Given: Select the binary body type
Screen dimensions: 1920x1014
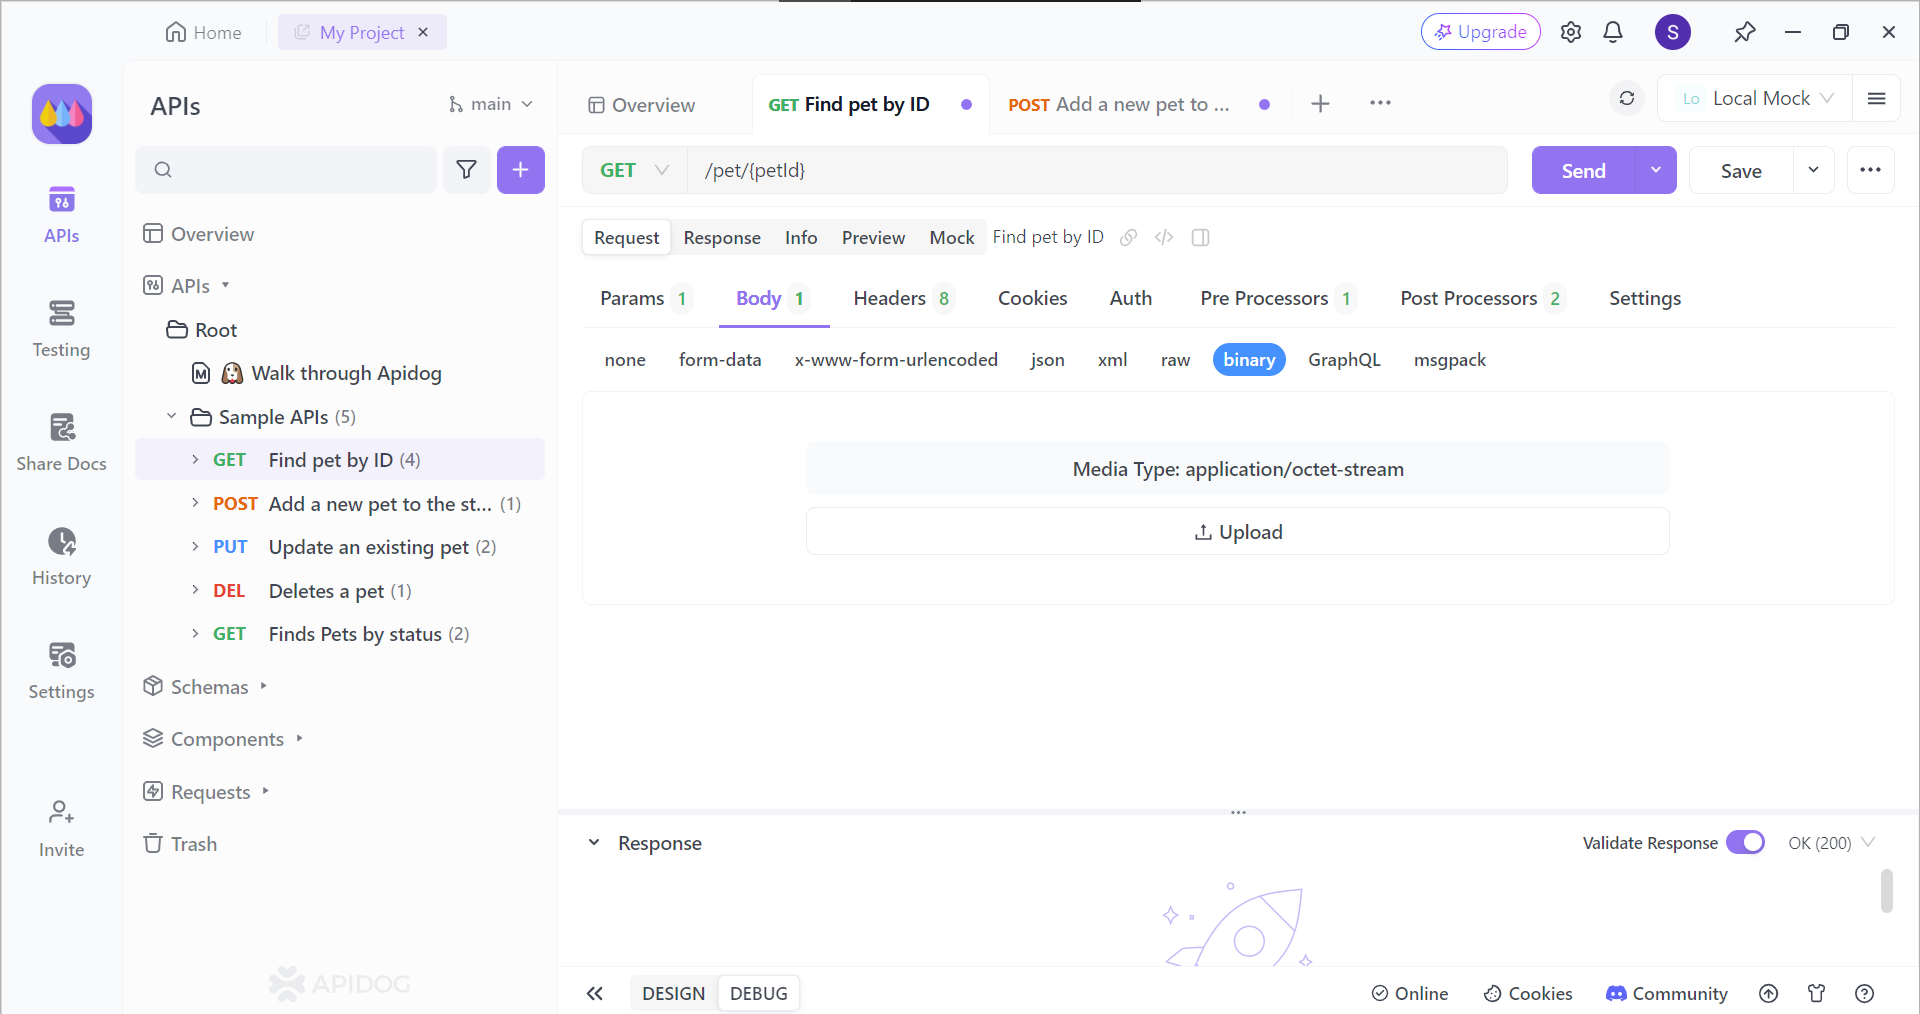Looking at the screenshot, I should click(1249, 360).
